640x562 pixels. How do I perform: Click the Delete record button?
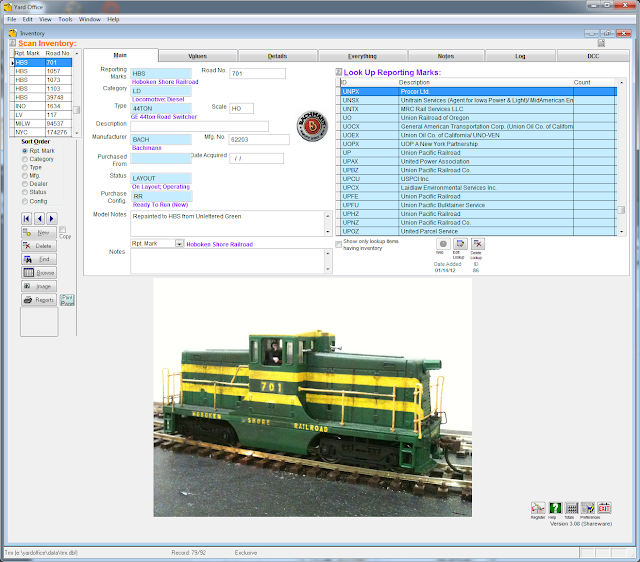pos(39,246)
